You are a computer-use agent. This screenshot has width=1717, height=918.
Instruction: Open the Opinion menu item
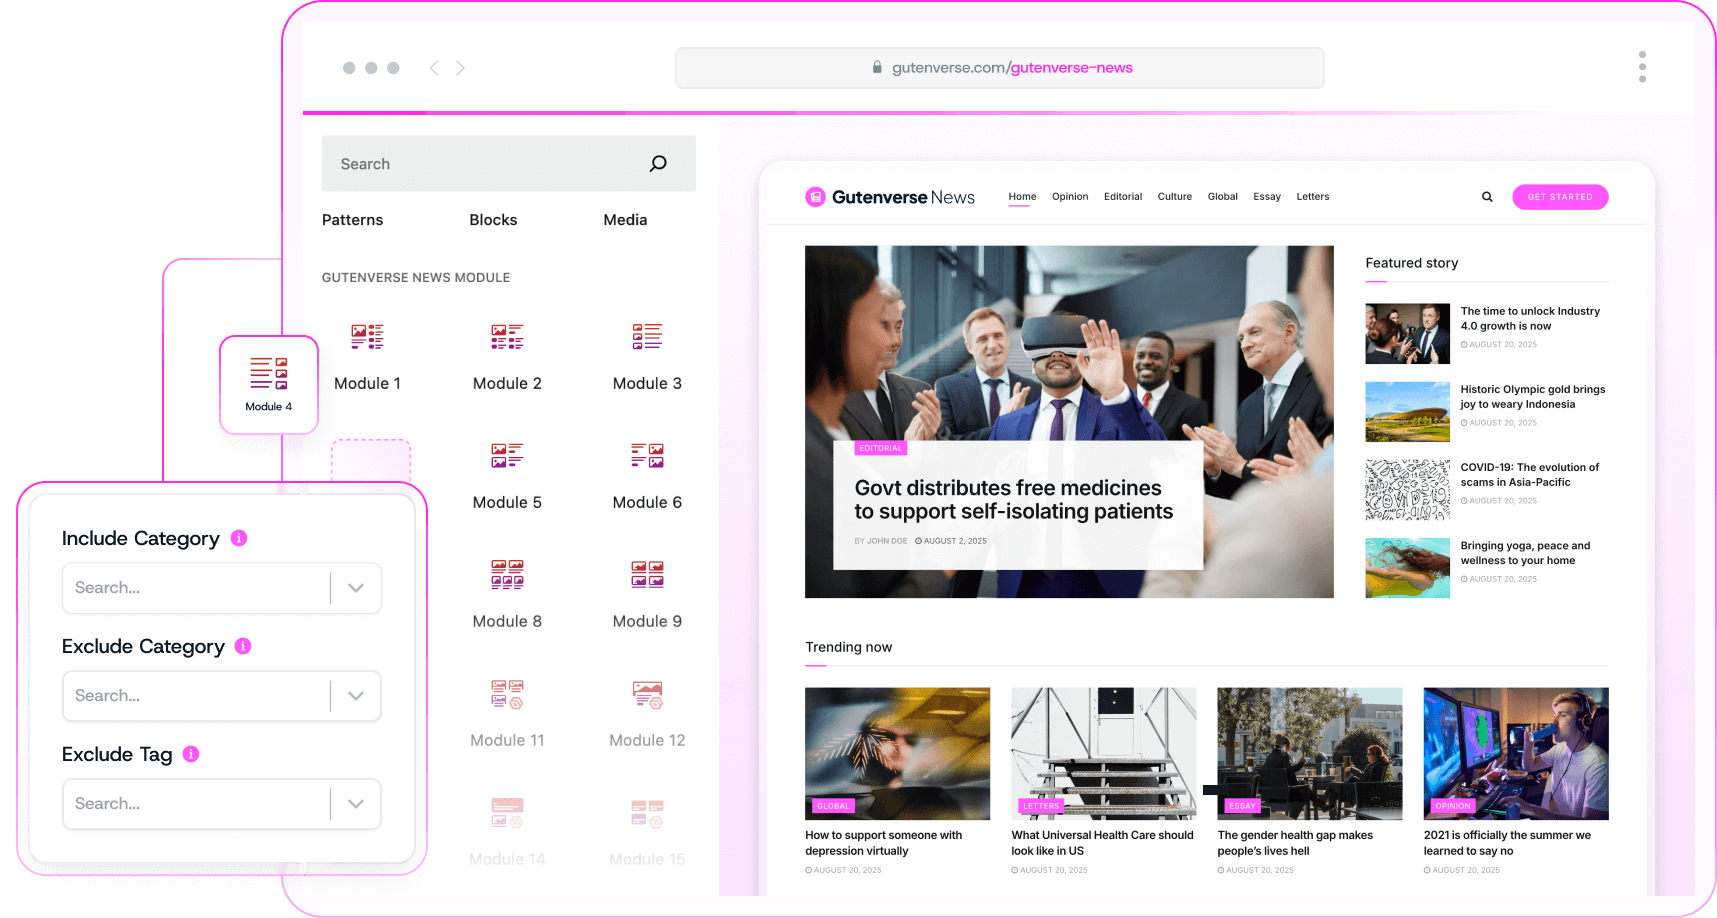point(1069,197)
